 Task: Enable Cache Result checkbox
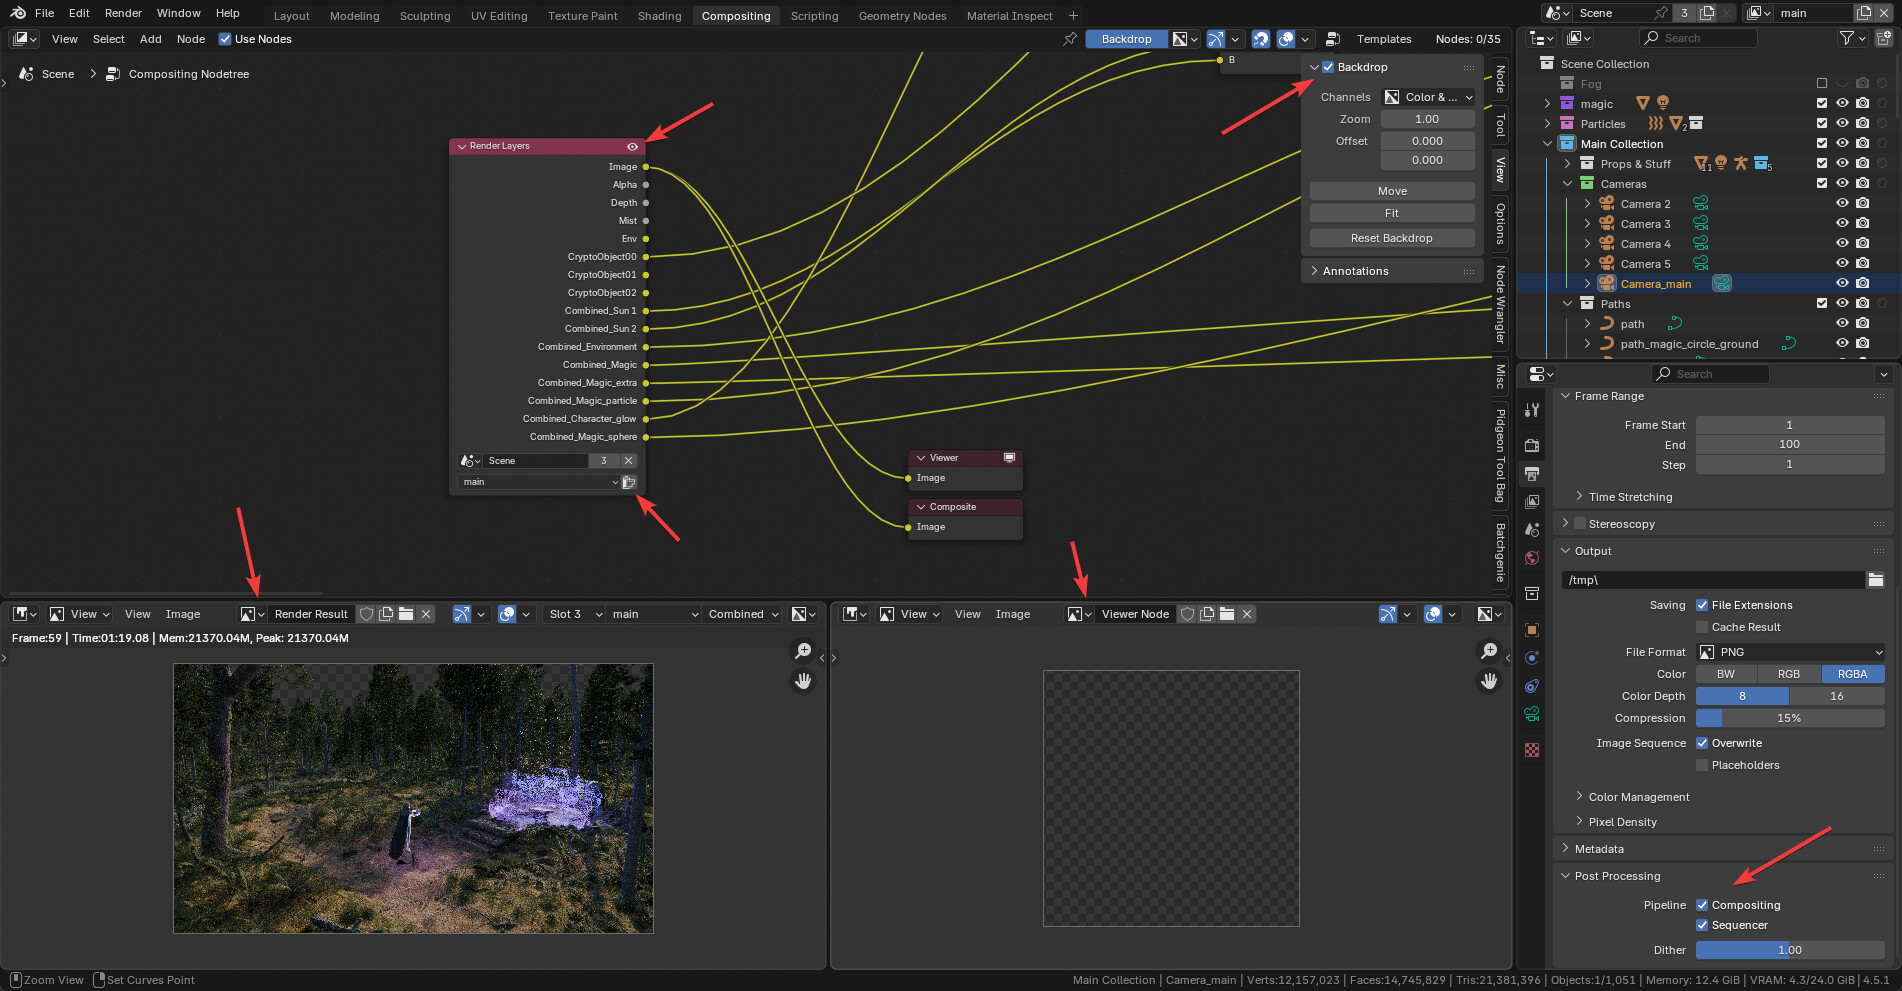(x=1702, y=627)
